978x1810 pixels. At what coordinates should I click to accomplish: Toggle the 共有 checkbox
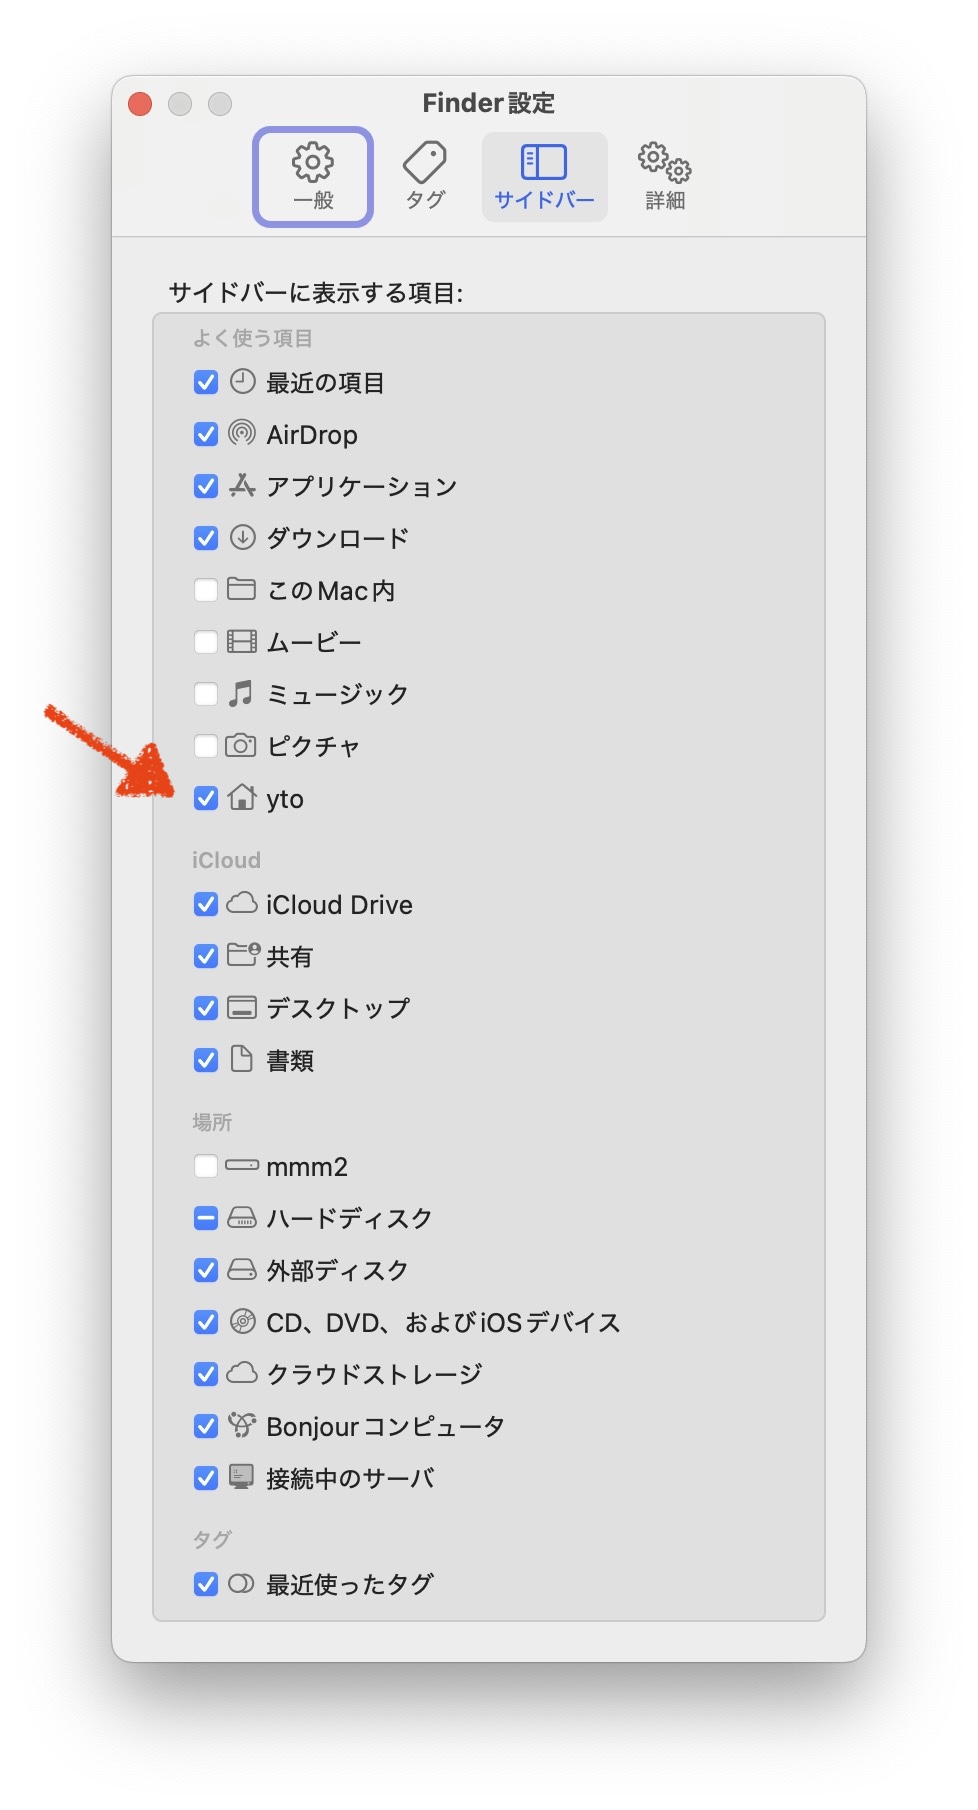206,956
